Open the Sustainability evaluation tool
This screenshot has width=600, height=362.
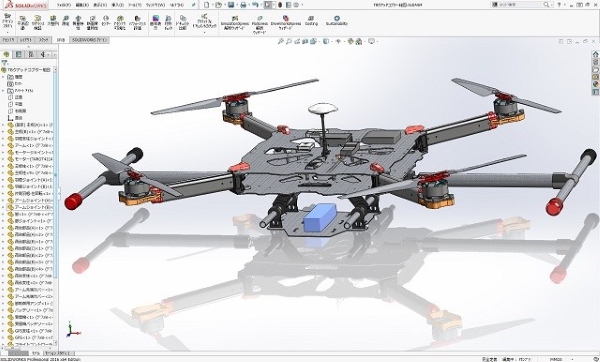click(337, 21)
